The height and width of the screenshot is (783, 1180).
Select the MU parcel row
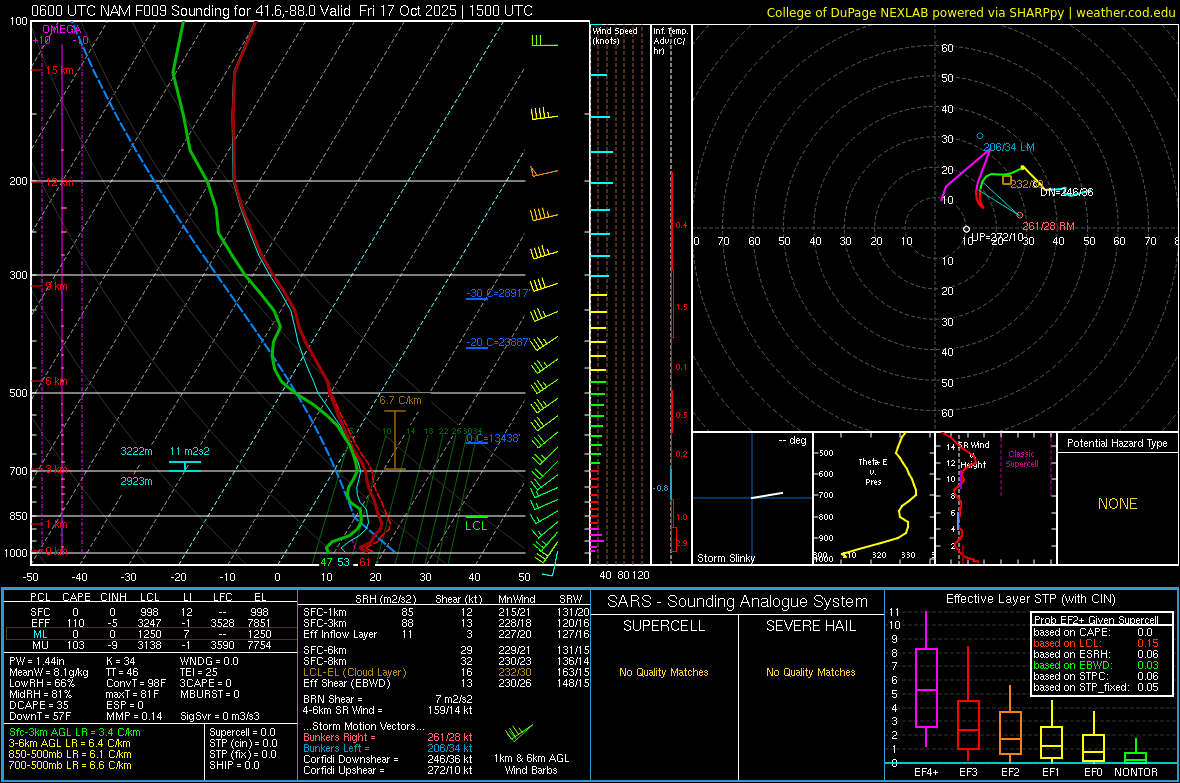coord(151,644)
